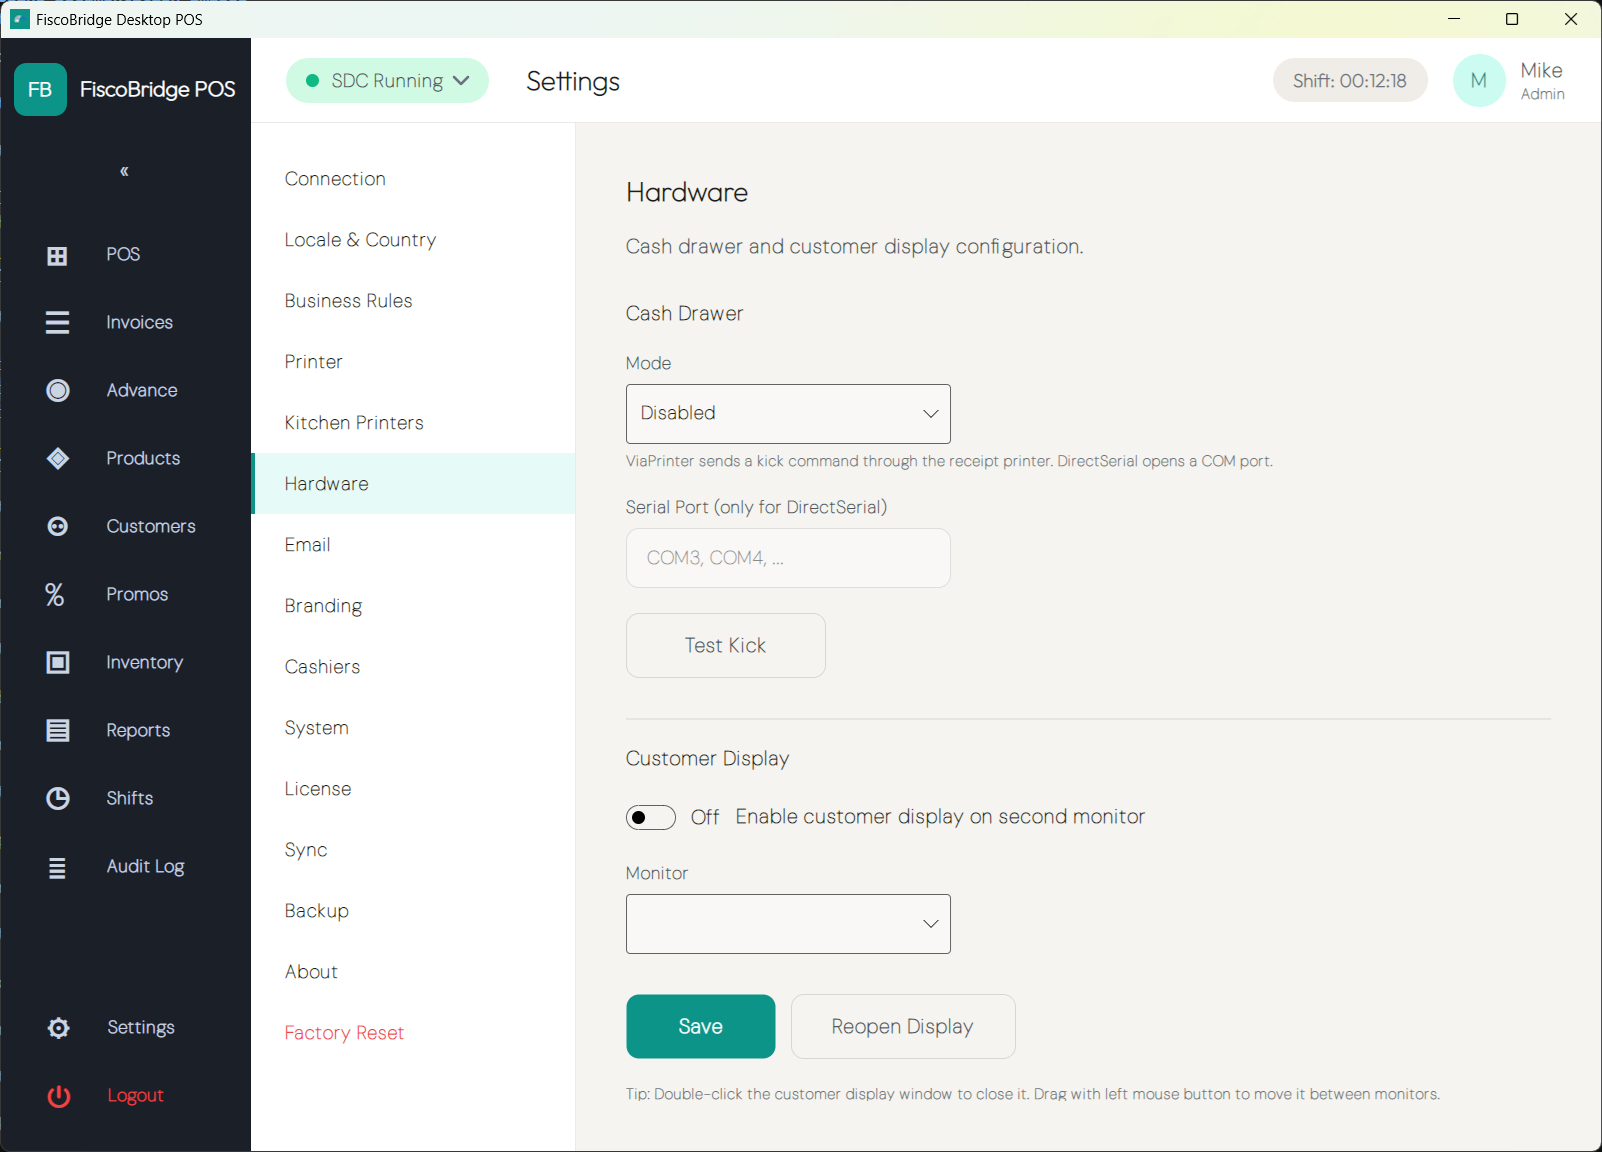
Task: Click the Reopen Display button
Action: (903, 1027)
